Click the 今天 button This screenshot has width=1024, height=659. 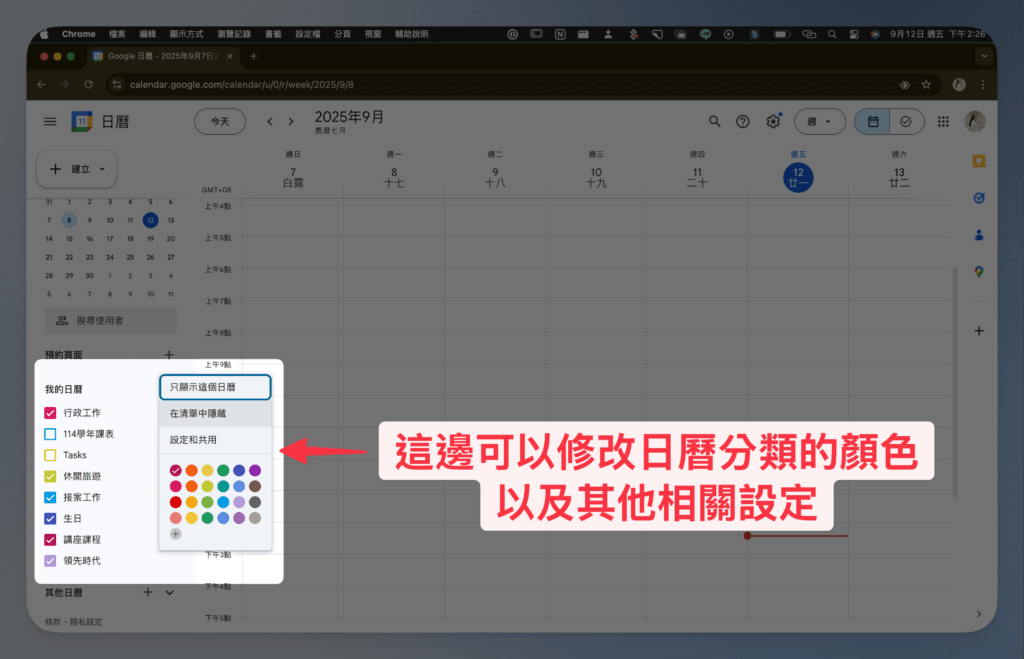(x=219, y=121)
